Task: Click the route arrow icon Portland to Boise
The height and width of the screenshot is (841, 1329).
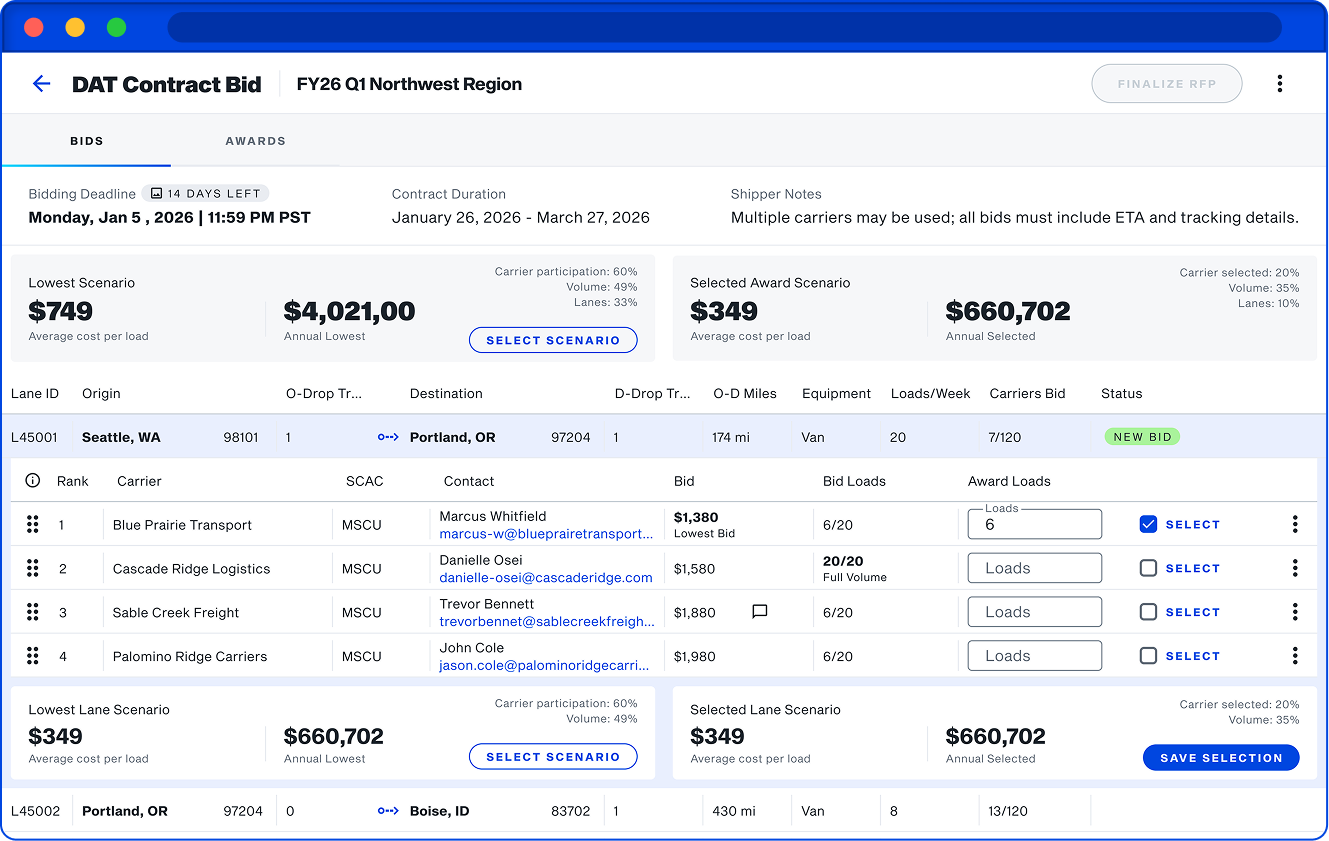Action: 388,811
